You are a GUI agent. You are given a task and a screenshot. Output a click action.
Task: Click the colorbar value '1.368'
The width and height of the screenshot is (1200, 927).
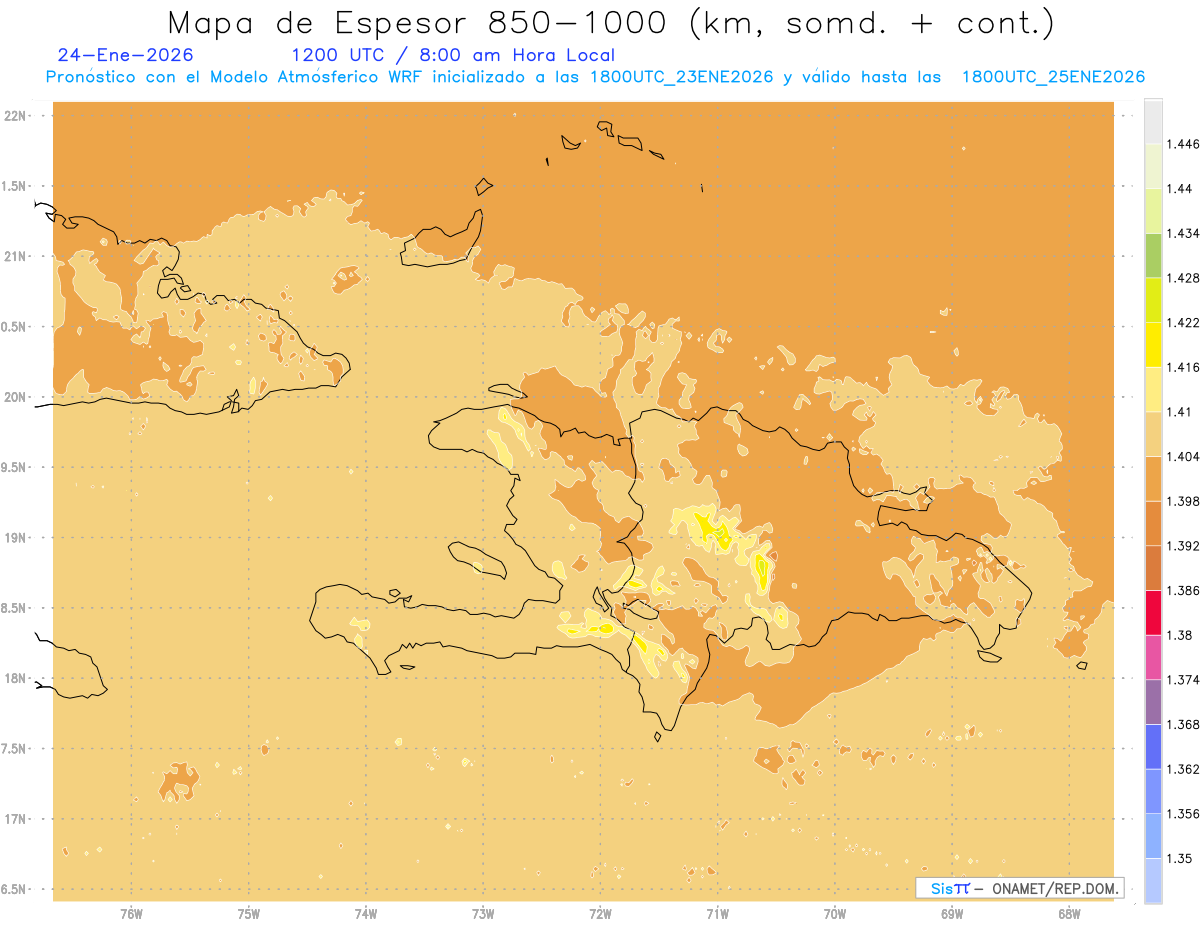pos(1183,725)
